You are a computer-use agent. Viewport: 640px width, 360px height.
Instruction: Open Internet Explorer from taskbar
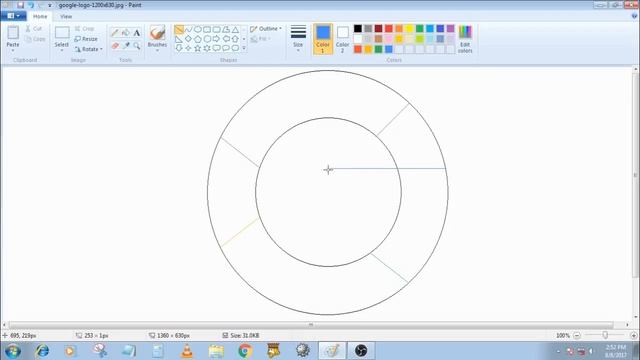42,351
